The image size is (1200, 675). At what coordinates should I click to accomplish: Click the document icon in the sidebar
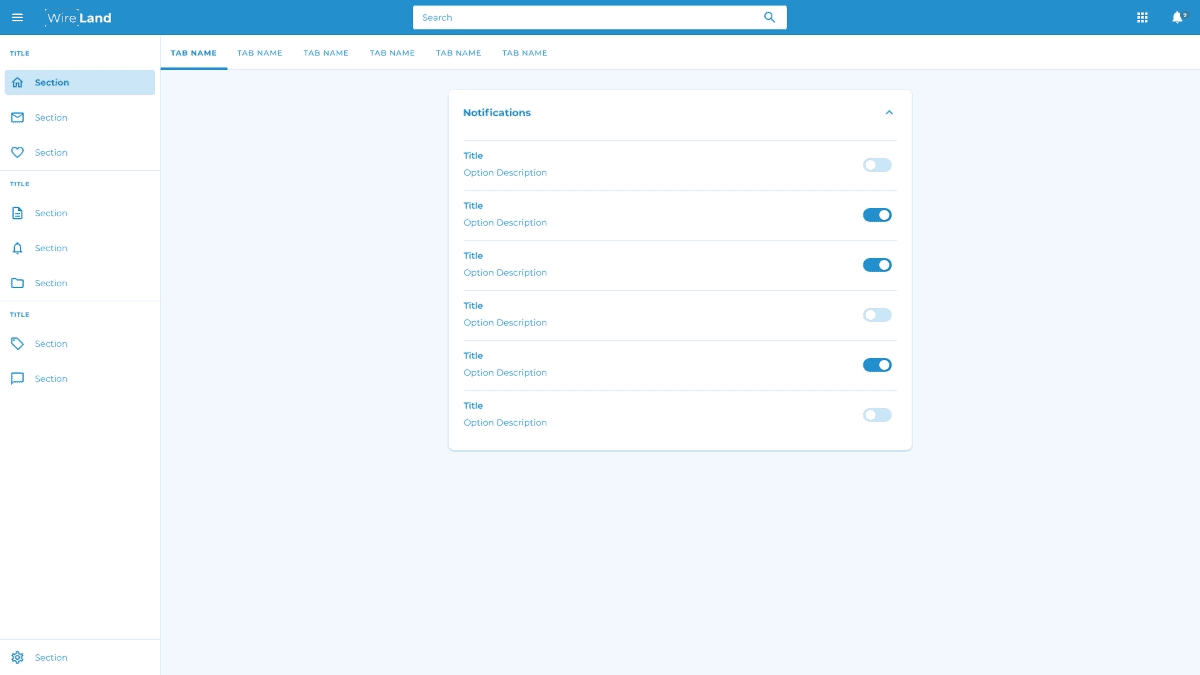click(x=17, y=213)
